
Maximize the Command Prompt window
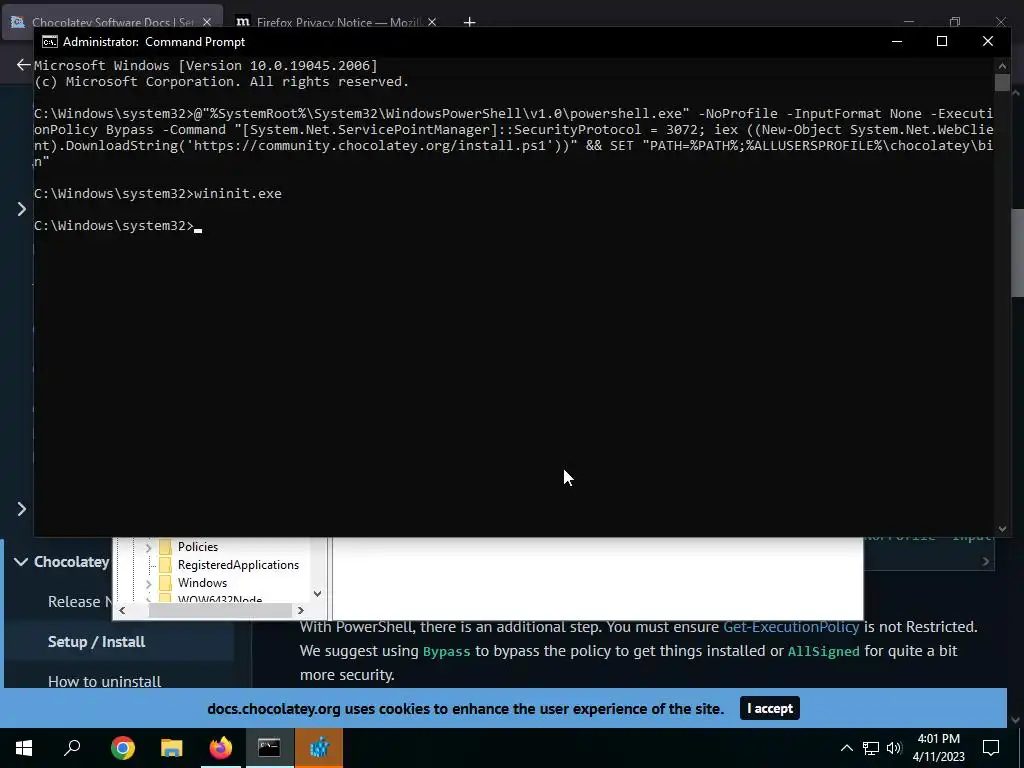[942, 41]
